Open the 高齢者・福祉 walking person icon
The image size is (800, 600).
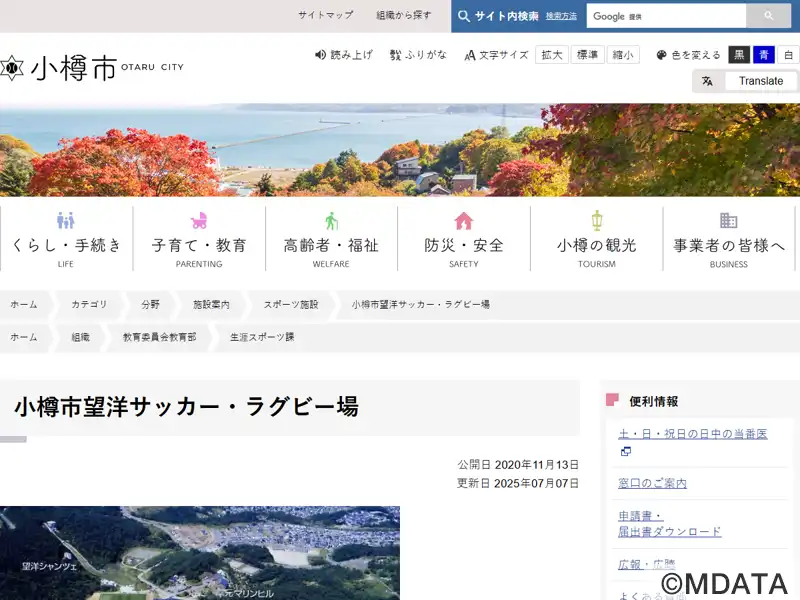click(331, 220)
